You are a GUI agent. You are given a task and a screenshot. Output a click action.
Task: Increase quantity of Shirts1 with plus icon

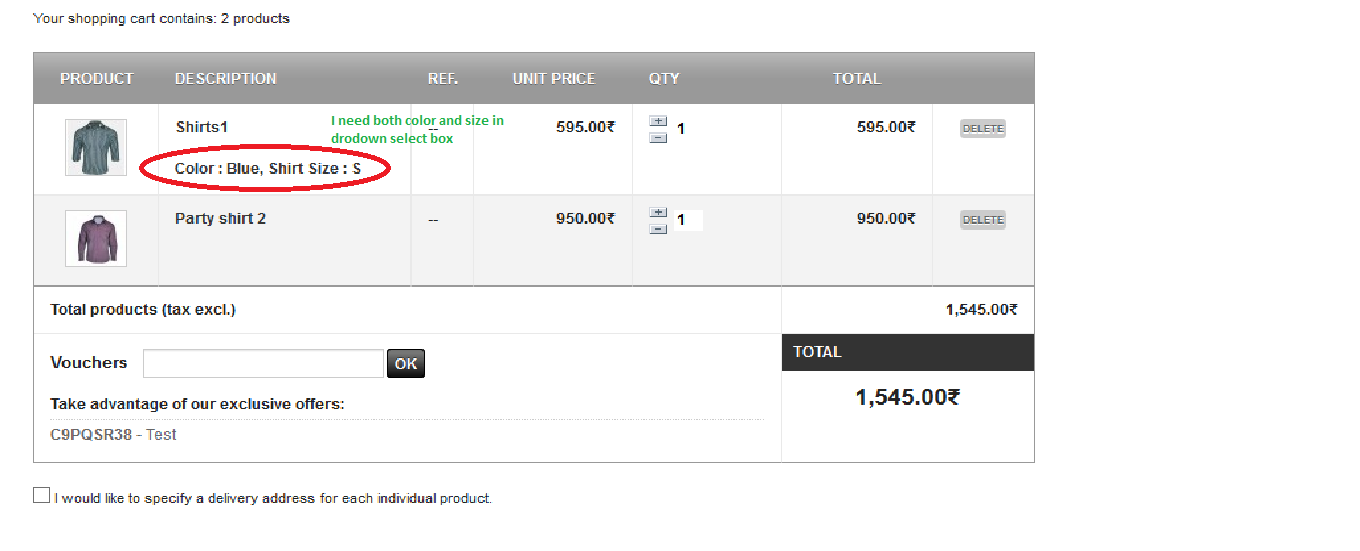pos(658,121)
